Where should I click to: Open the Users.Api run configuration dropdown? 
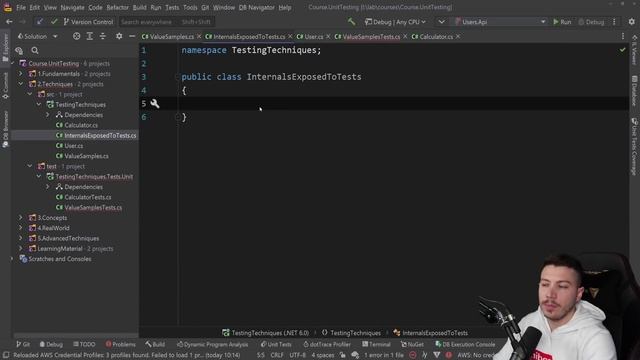(x=500, y=22)
